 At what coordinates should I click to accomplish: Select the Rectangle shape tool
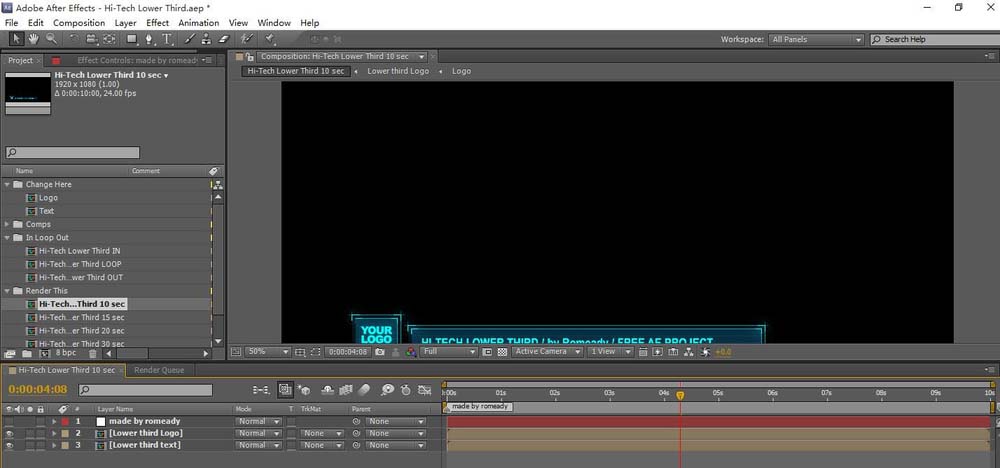131,39
